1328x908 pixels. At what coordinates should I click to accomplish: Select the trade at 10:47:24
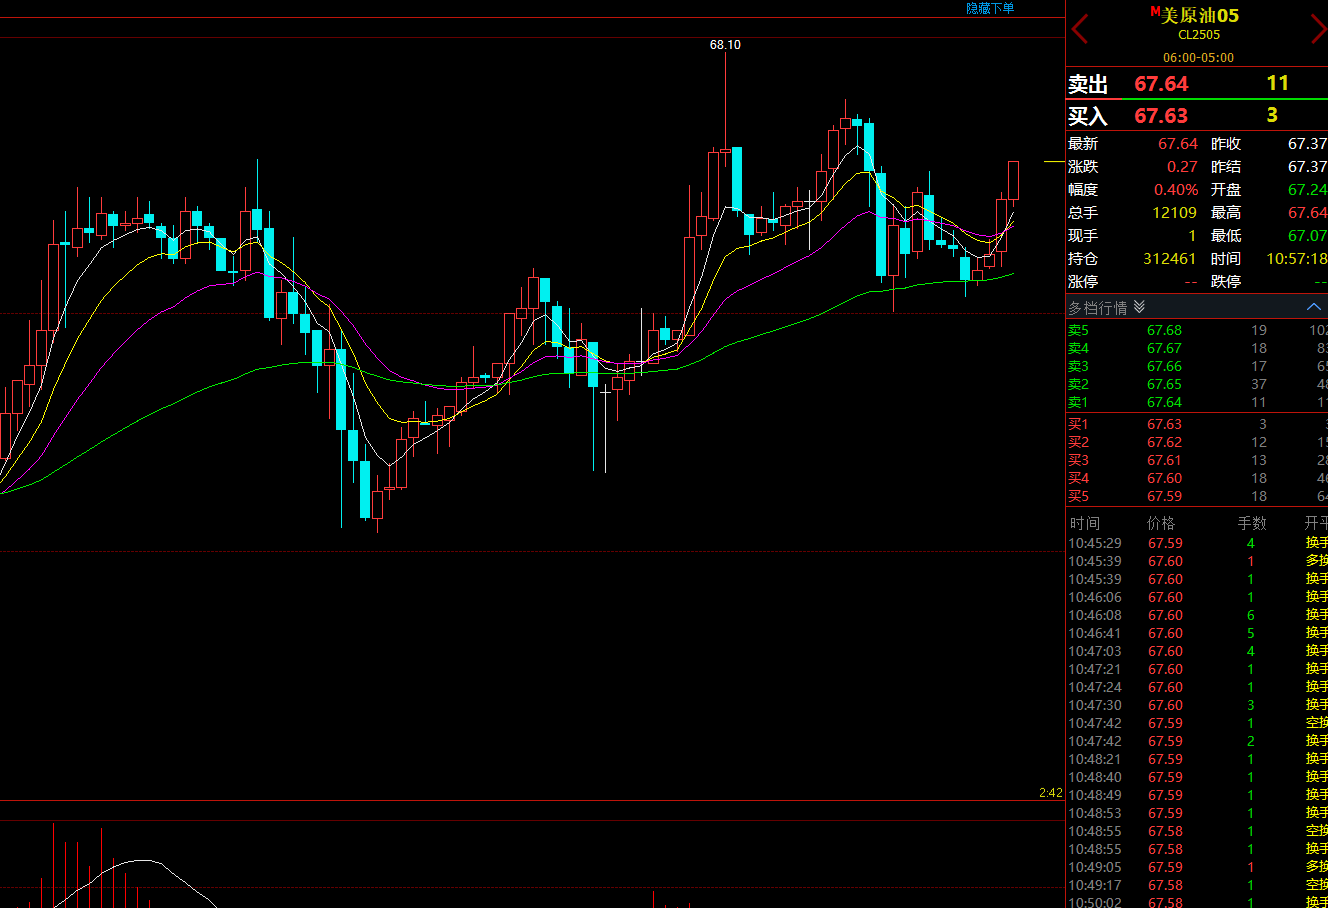tap(1197, 687)
